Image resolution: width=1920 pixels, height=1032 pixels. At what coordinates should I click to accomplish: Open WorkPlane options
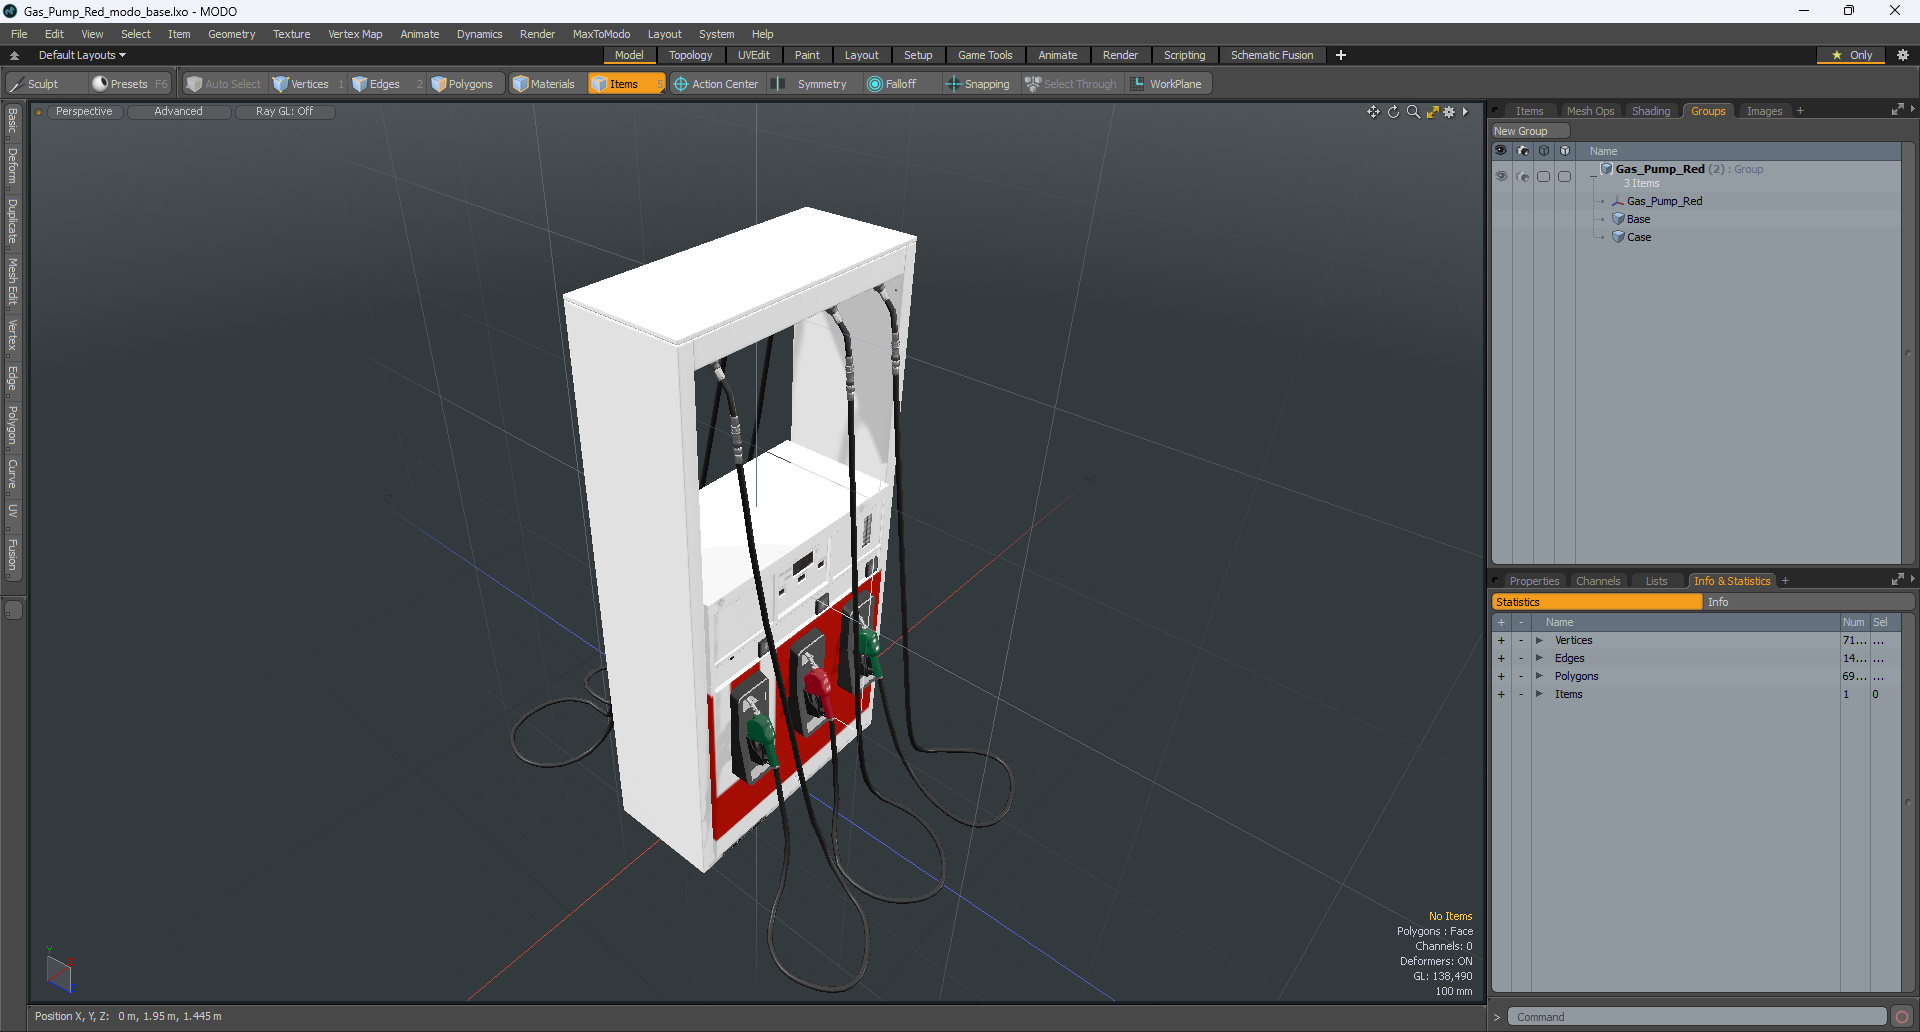pyautogui.click(x=1168, y=84)
